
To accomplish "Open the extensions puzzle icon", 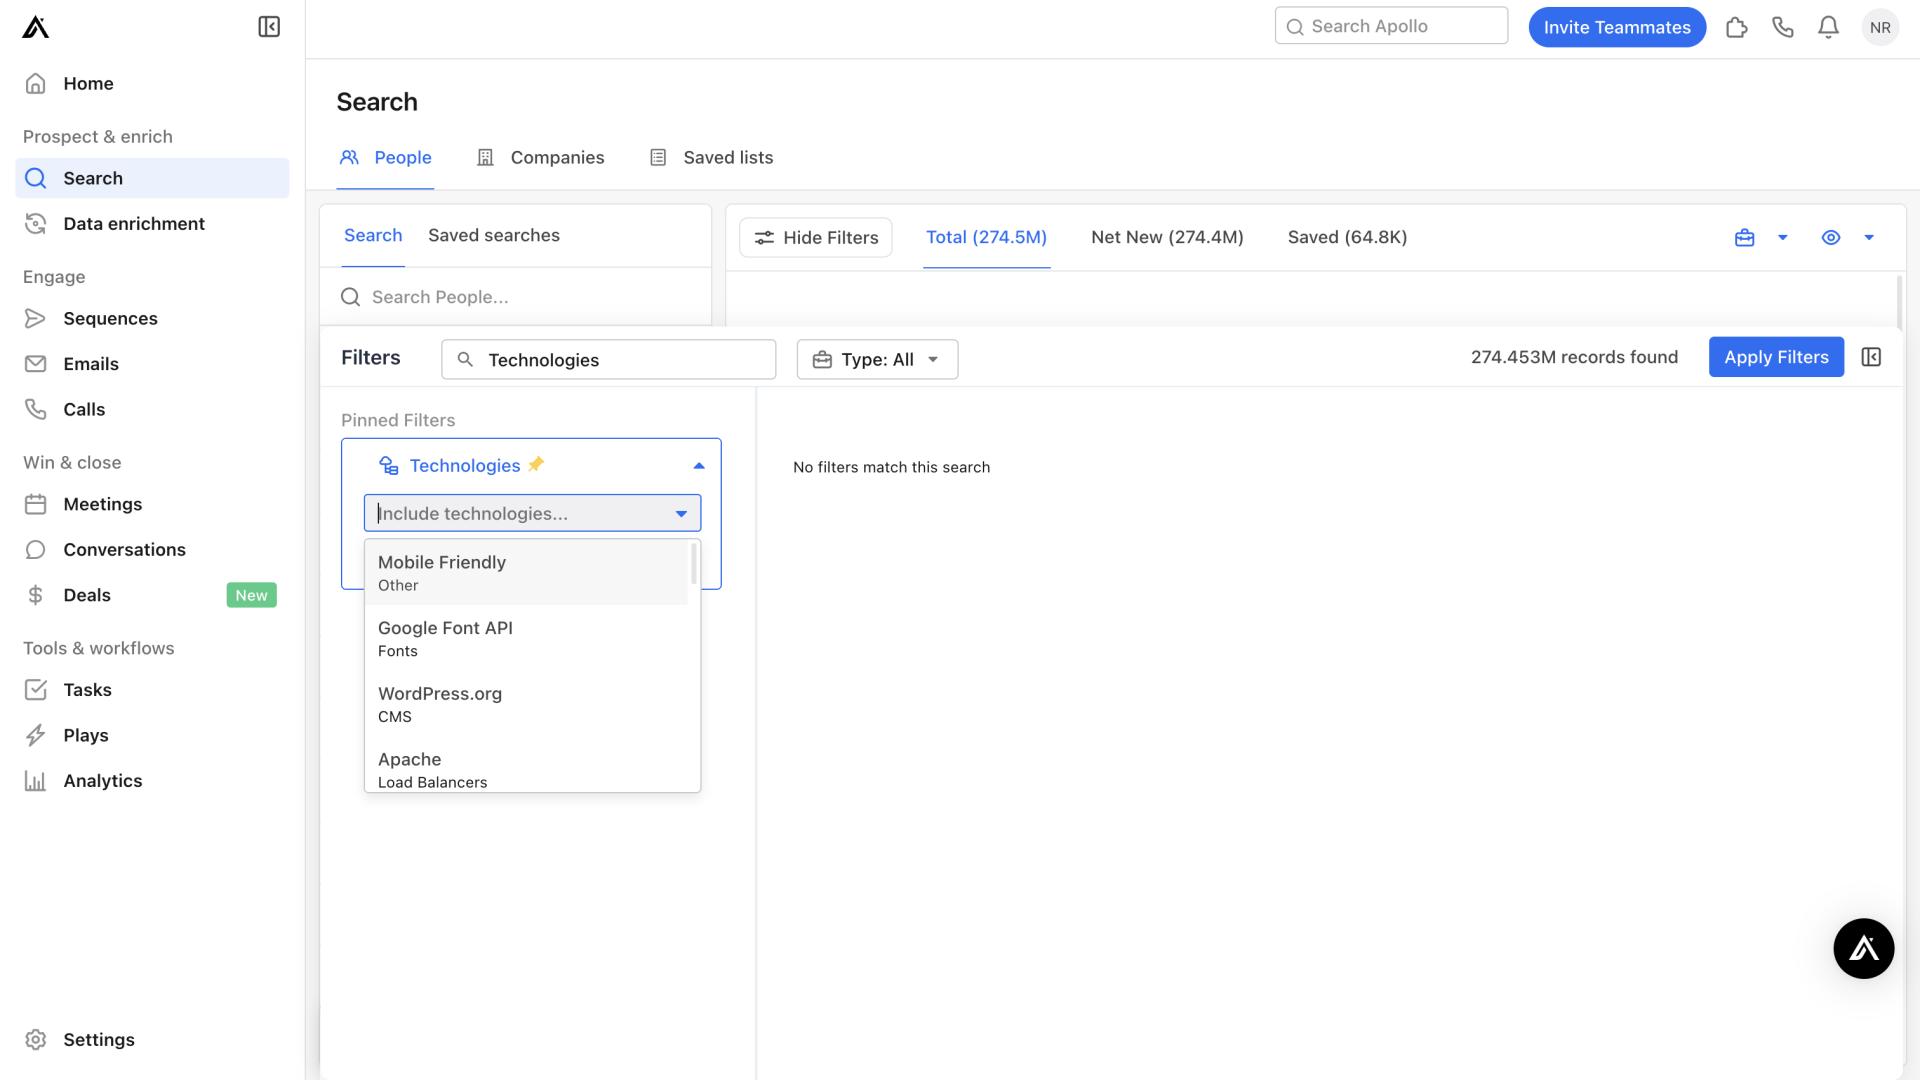I will [x=1737, y=27].
